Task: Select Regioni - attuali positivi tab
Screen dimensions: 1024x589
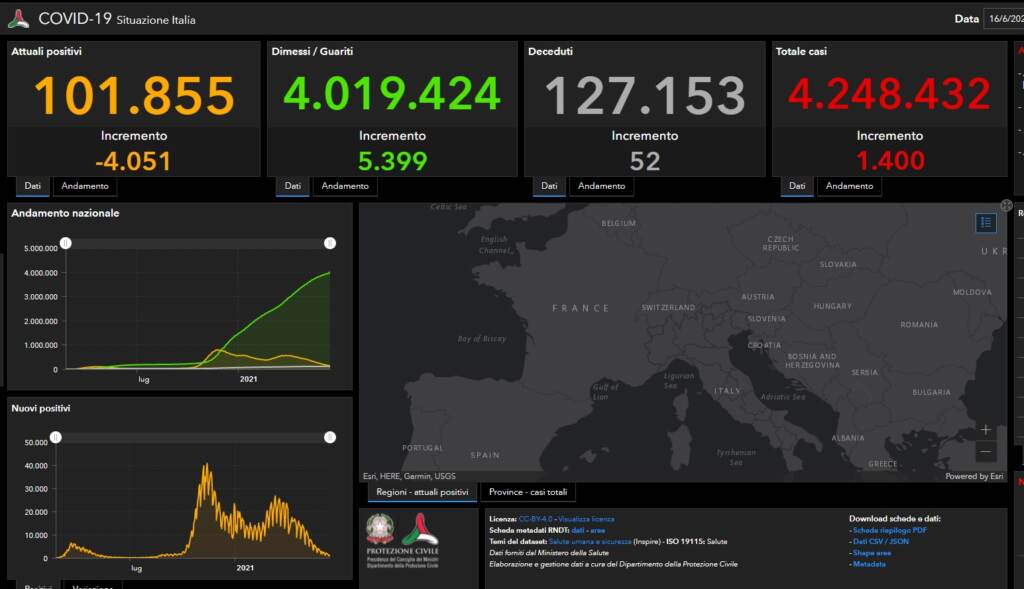Action: coord(421,492)
